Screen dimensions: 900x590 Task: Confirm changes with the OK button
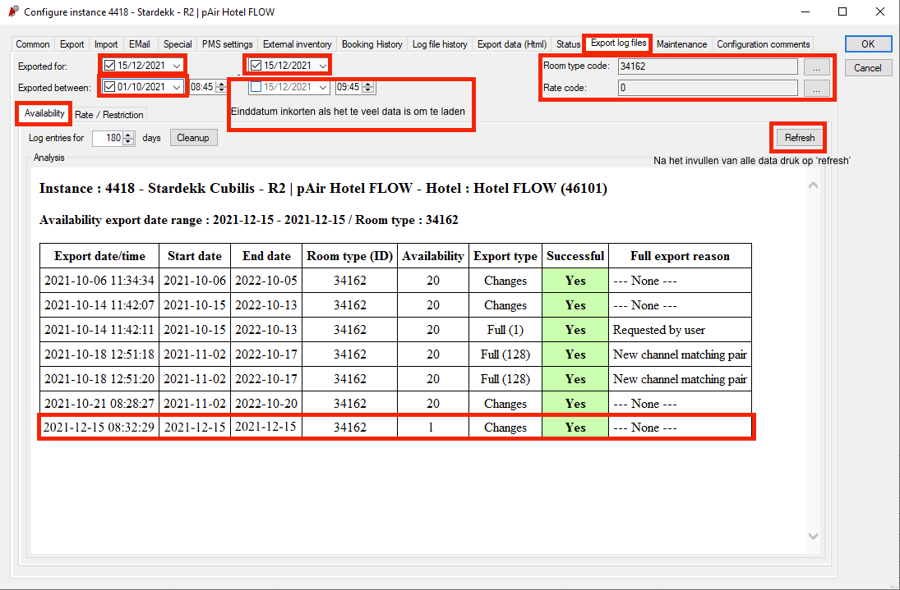[x=866, y=43]
